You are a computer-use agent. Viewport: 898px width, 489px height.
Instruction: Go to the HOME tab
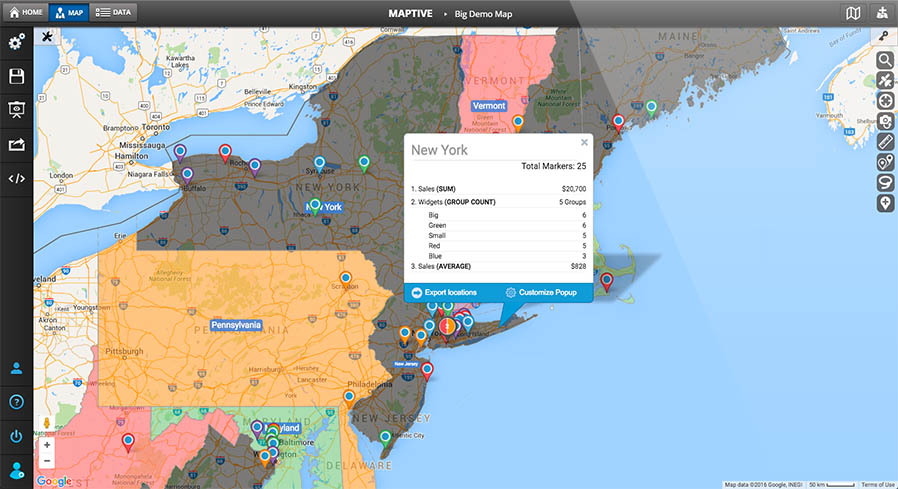26,12
